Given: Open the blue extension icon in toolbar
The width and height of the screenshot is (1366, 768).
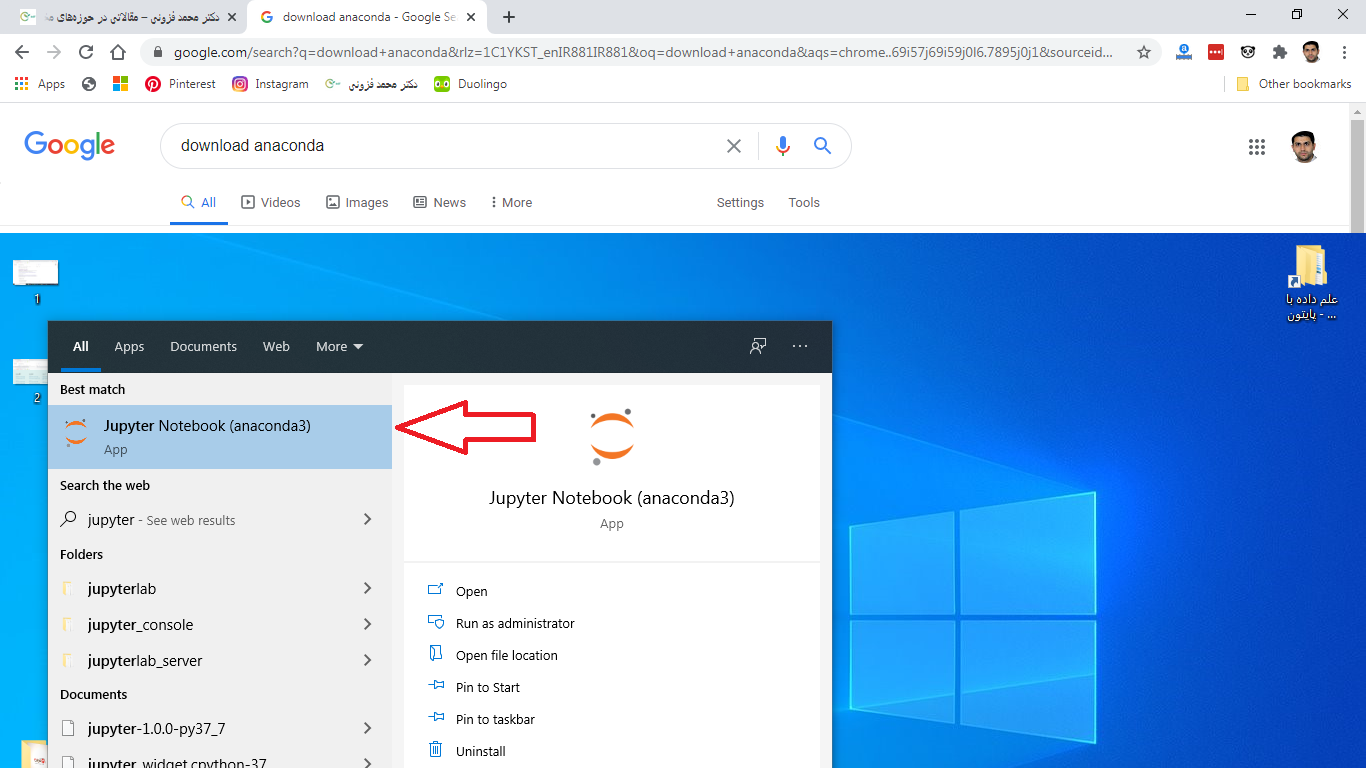Looking at the screenshot, I should (1183, 52).
